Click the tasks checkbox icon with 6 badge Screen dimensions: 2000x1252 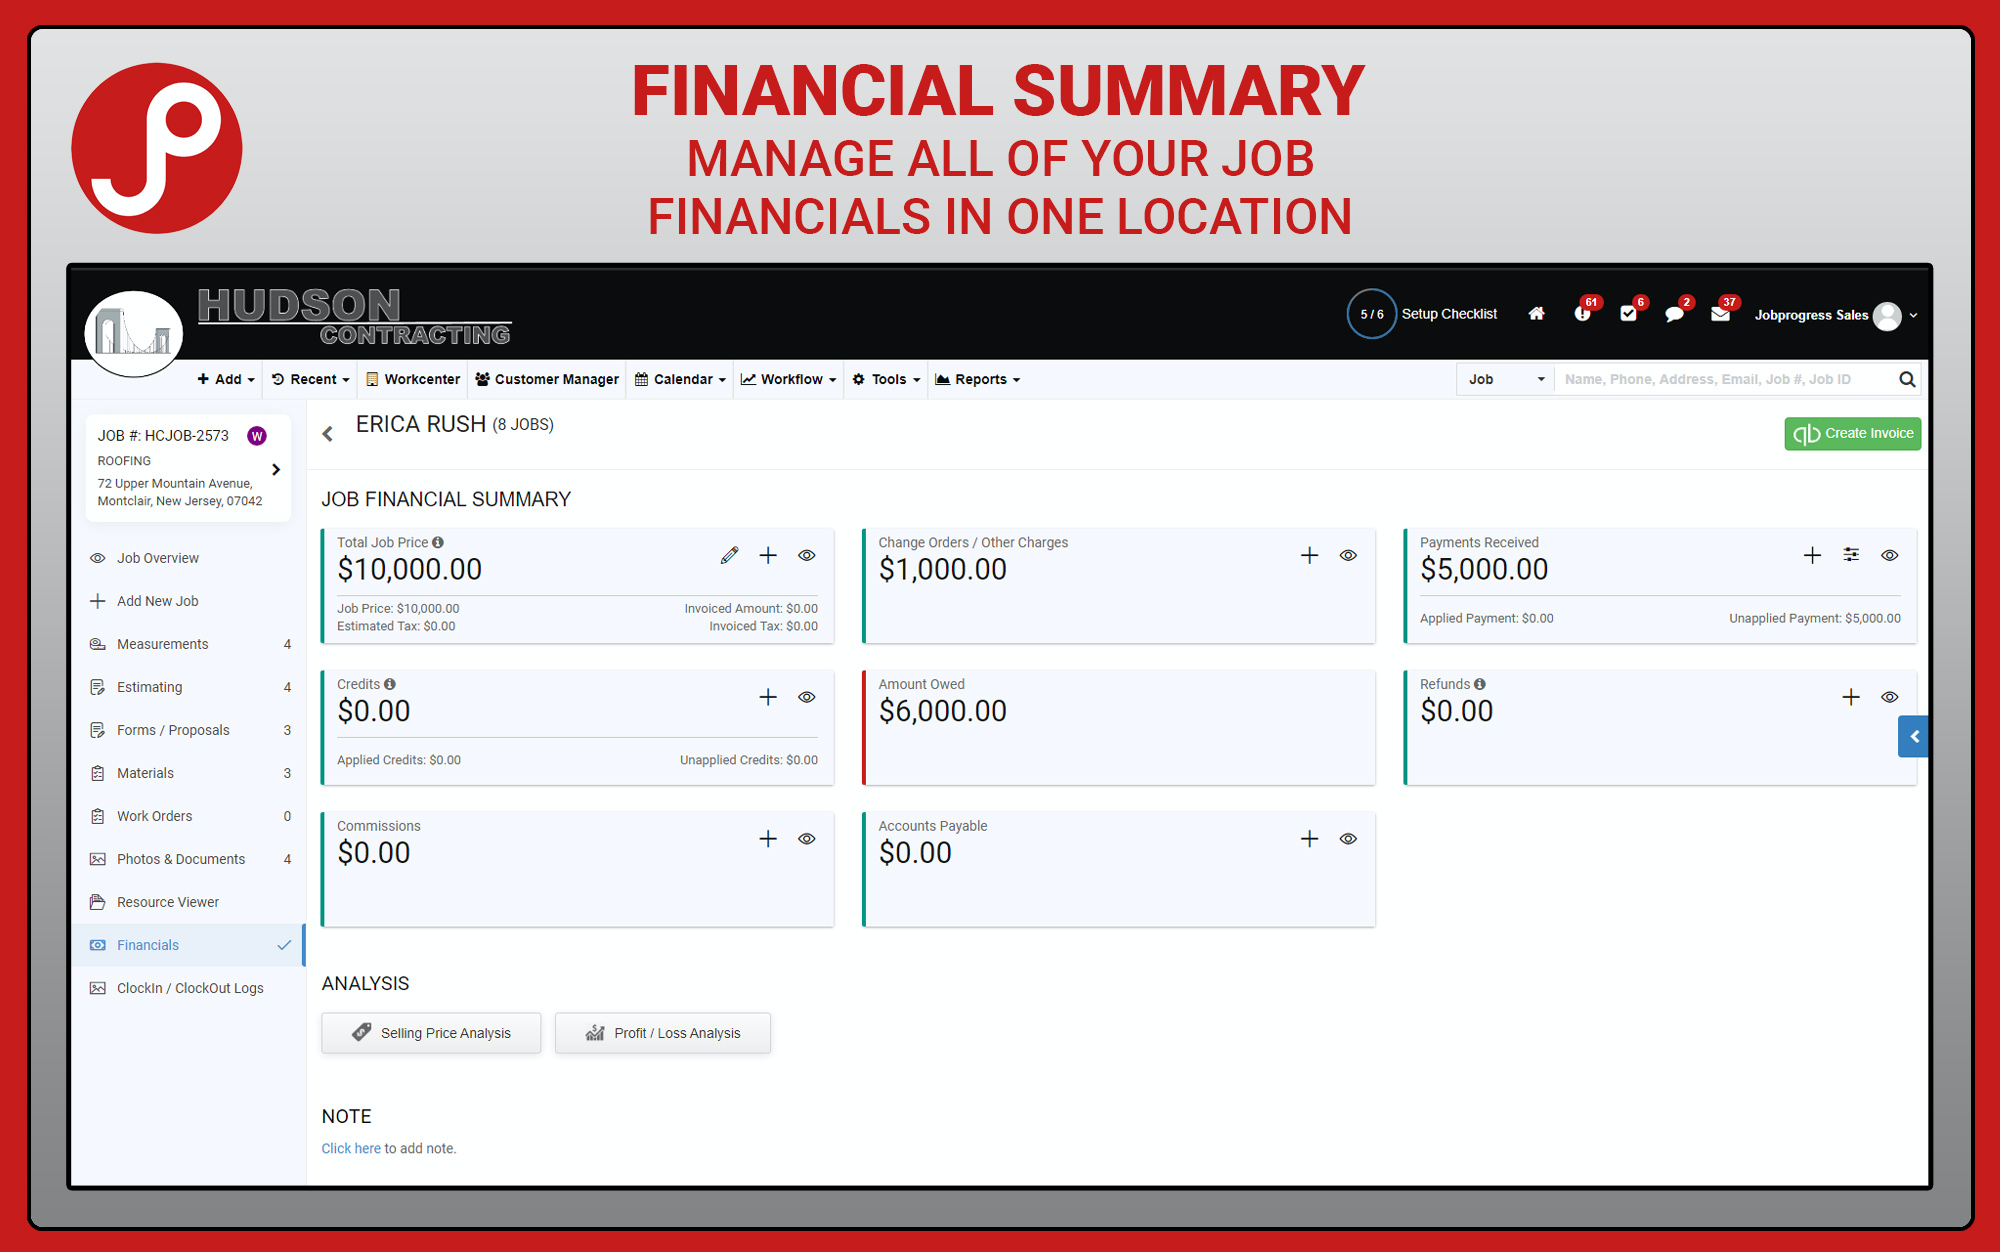[x=1628, y=314]
